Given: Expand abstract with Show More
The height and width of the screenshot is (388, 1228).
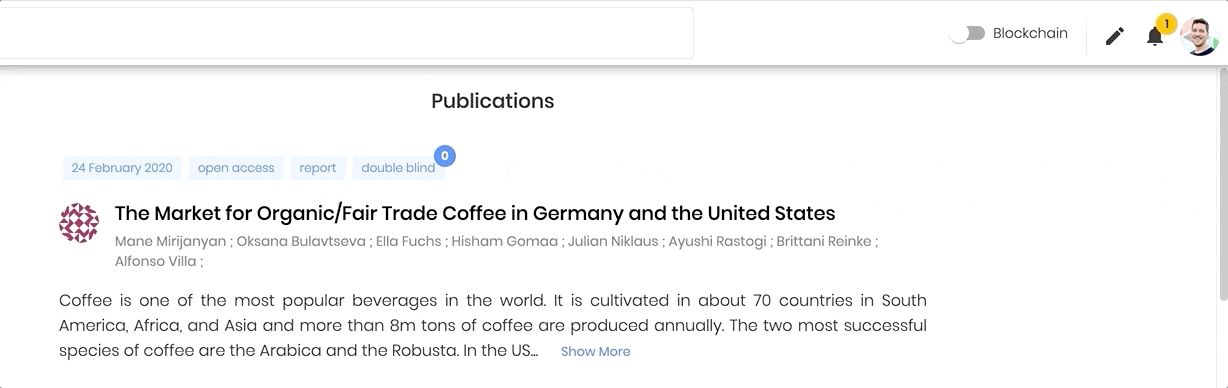Looking at the screenshot, I should pos(595,351).
